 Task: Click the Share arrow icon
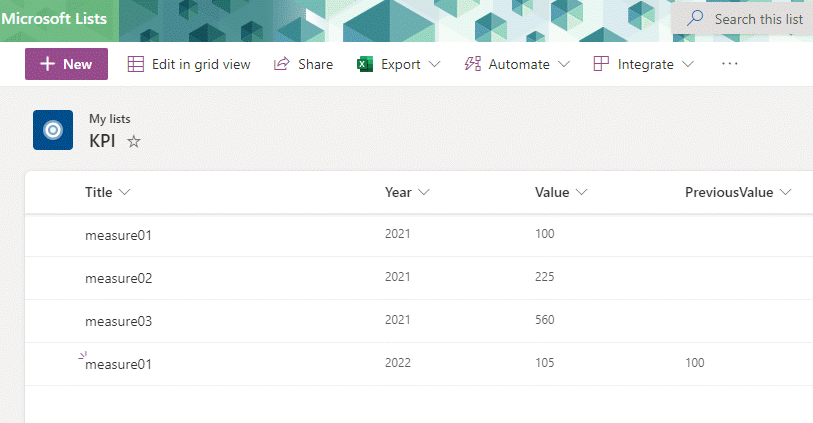282,64
